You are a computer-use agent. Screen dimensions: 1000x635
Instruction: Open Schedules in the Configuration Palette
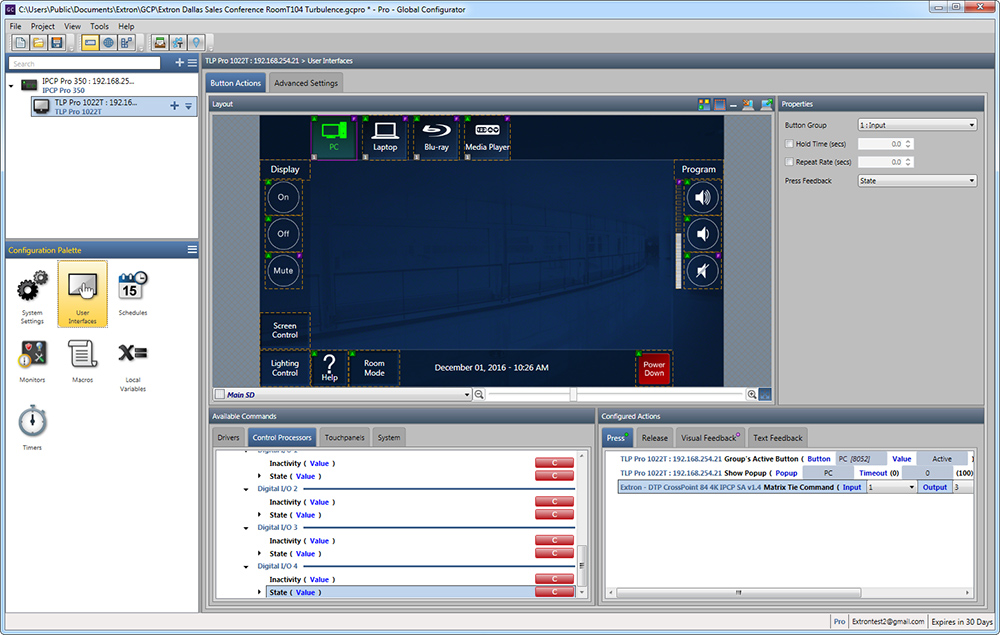pyautogui.click(x=133, y=294)
